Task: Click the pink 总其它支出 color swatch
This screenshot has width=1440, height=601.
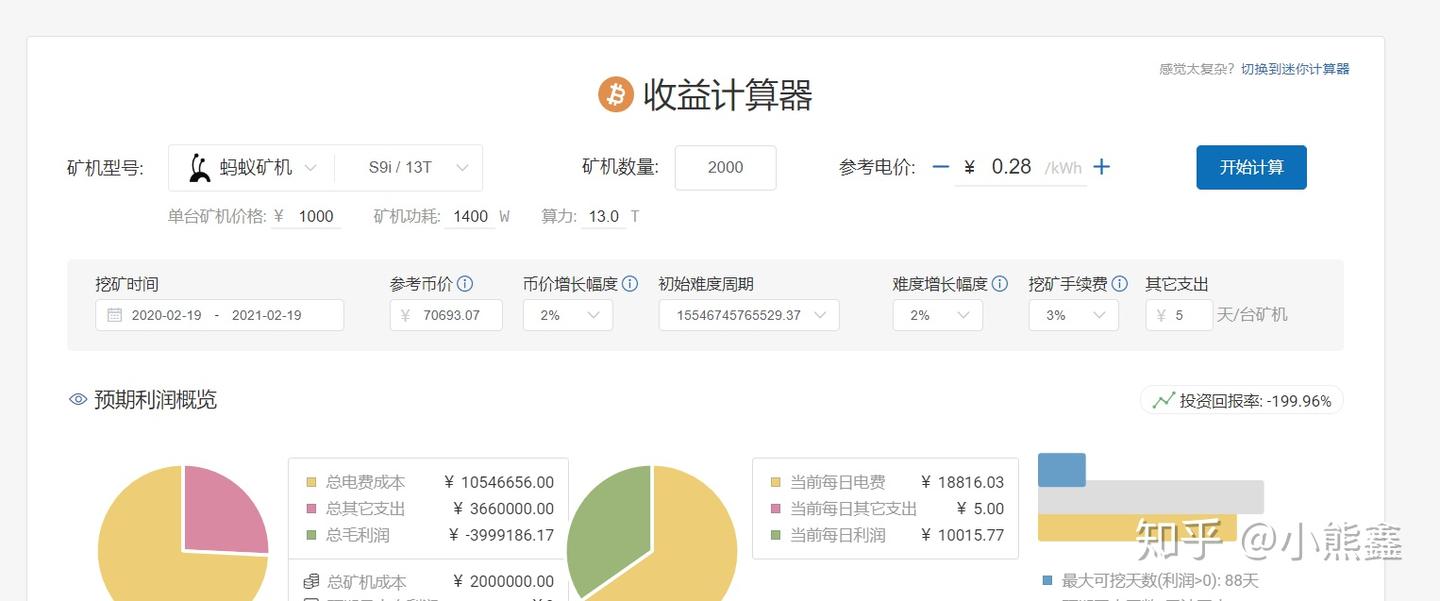Action: pos(310,509)
